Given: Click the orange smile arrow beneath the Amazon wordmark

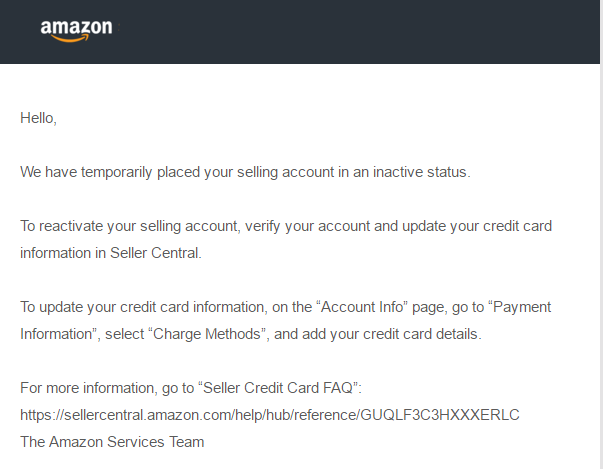Looking at the screenshot, I should [70, 38].
